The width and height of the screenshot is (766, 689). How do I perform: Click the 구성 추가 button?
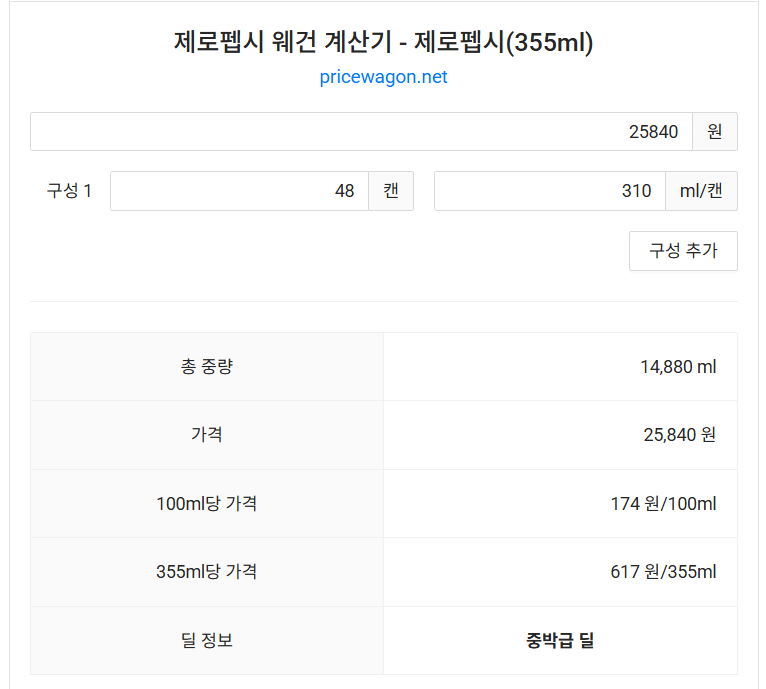tap(683, 251)
